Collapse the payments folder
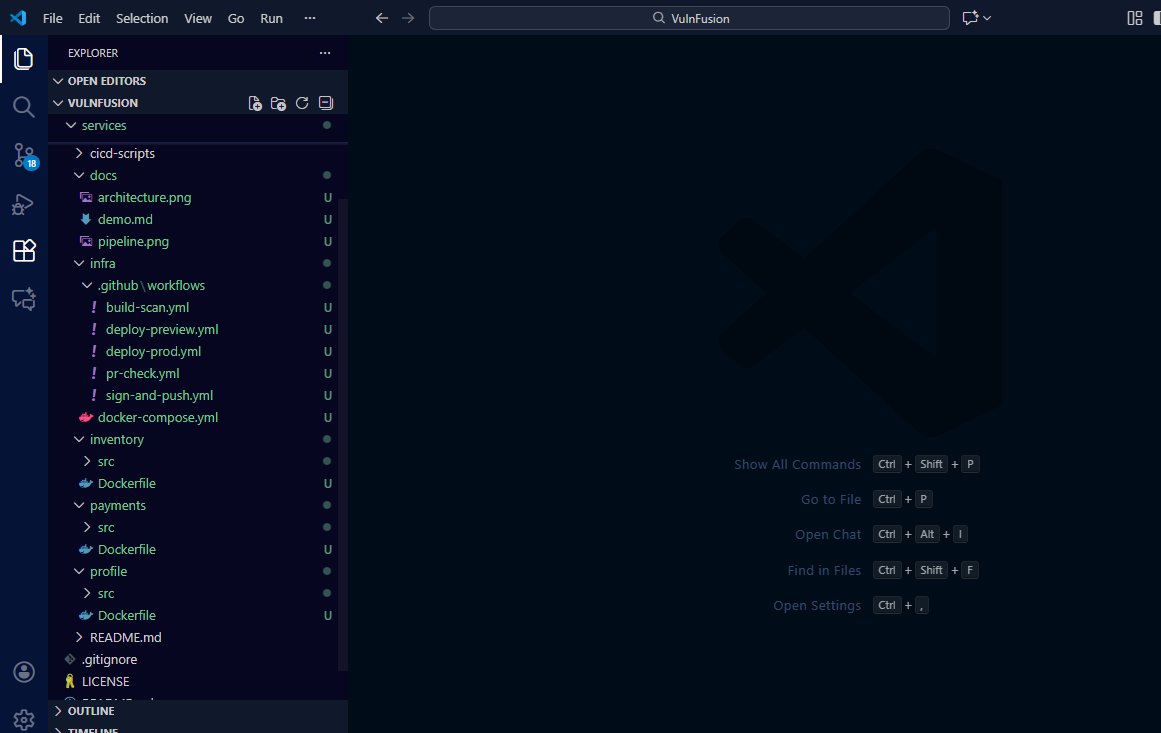 (198, 506)
